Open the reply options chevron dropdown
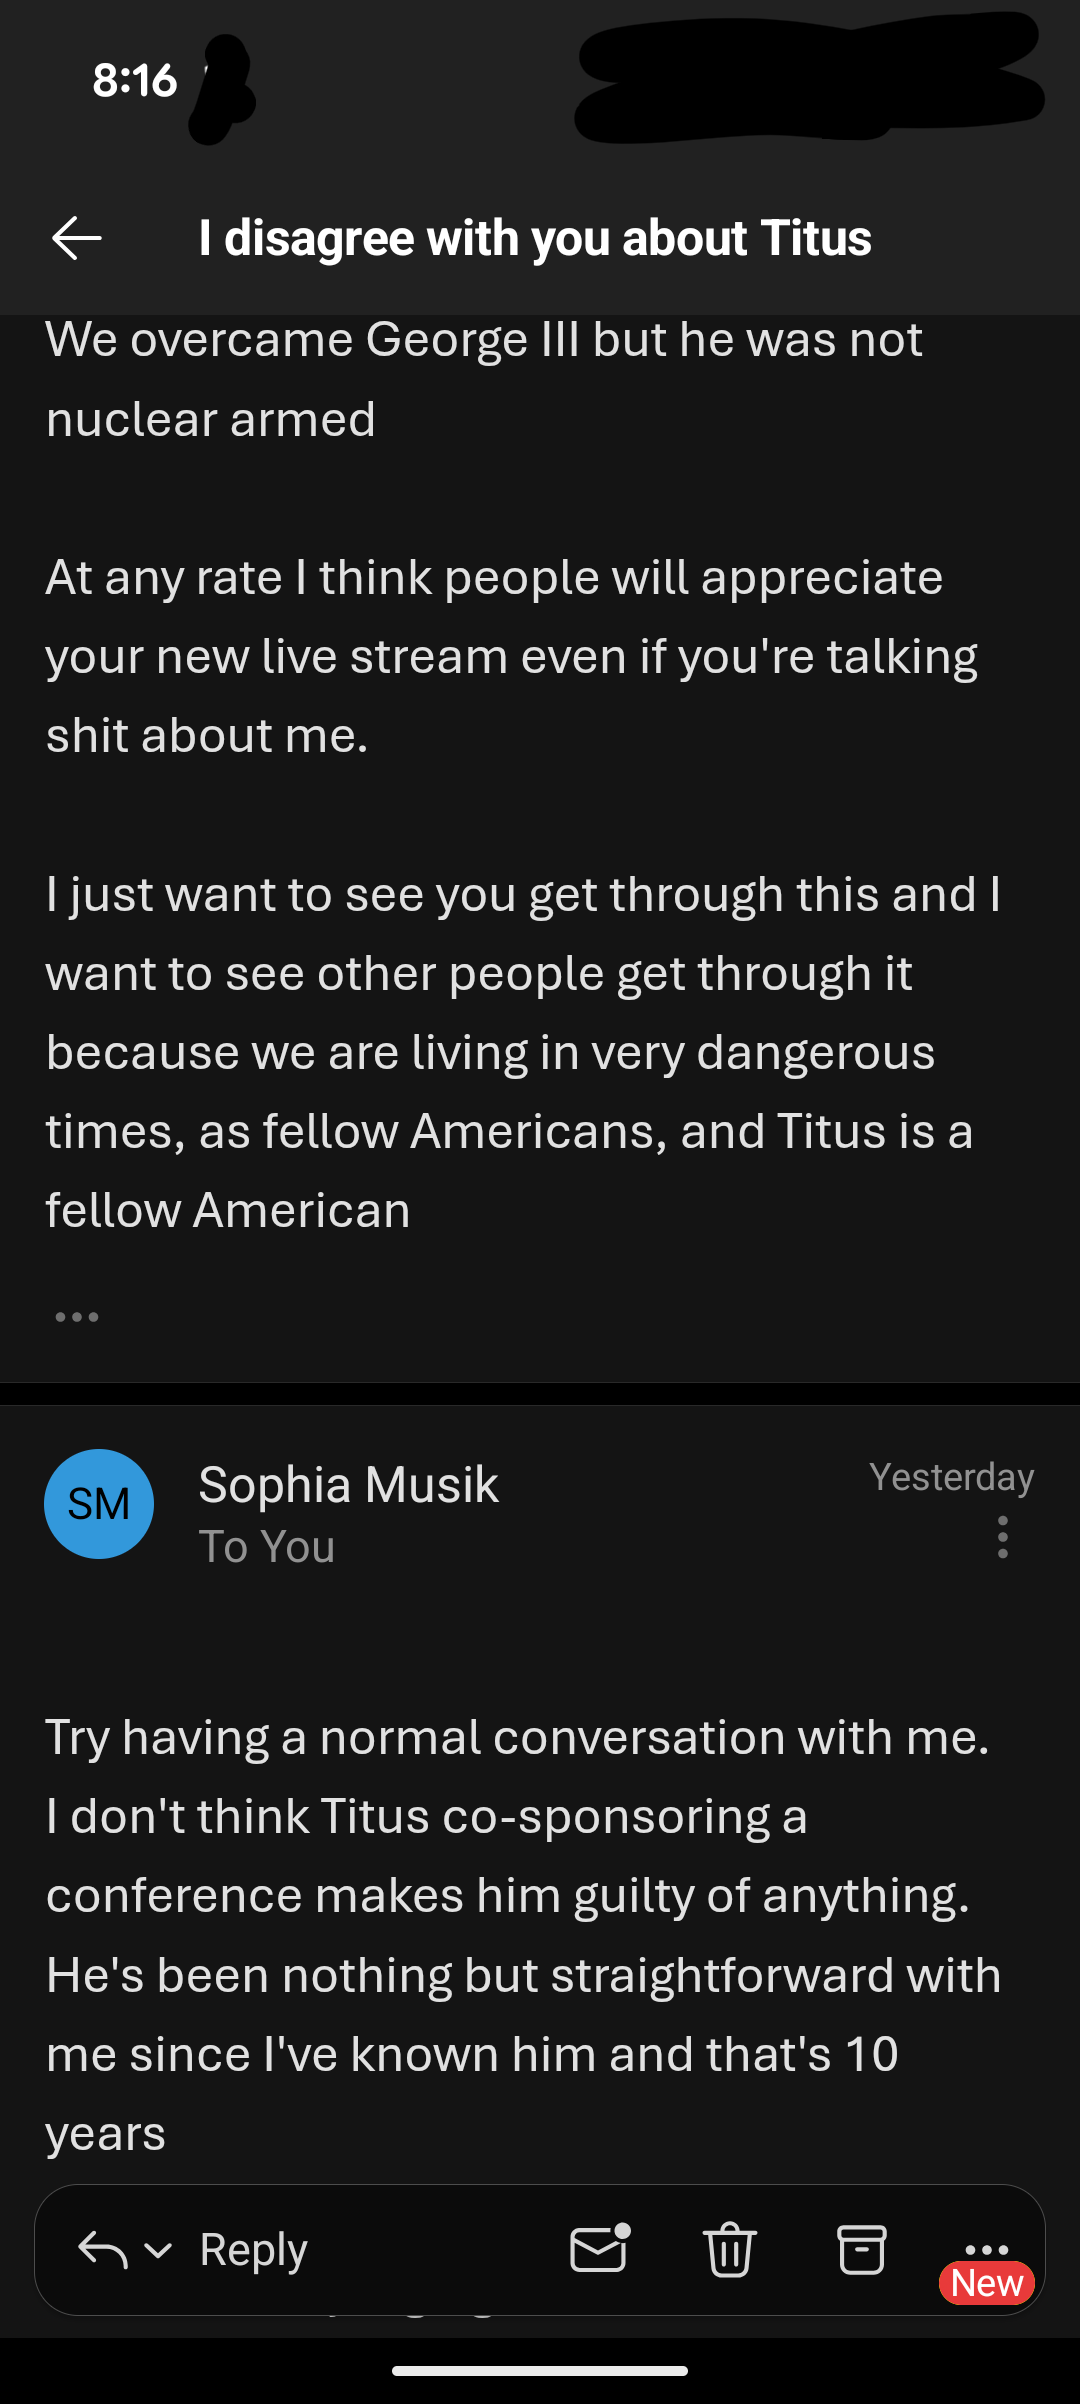This screenshot has height=2404, width=1080. pos(158,2251)
